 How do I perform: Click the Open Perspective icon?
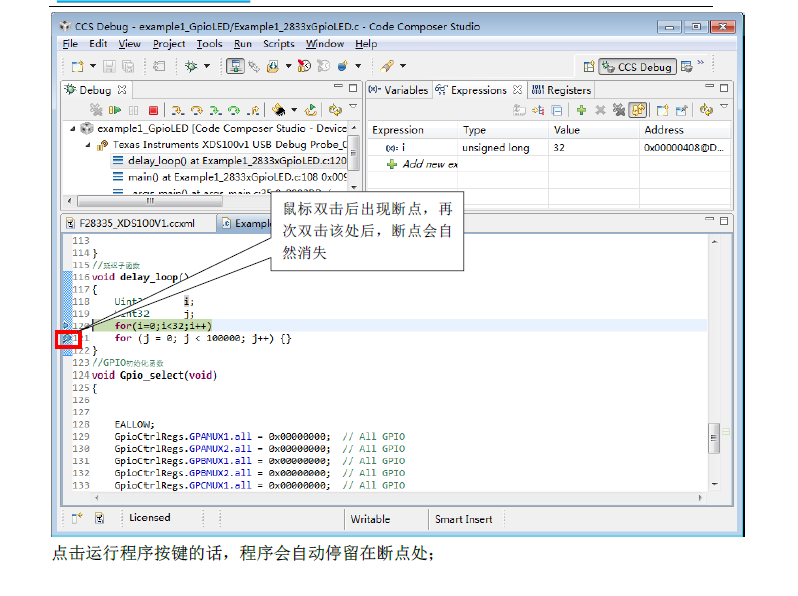(x=589, y=67)
